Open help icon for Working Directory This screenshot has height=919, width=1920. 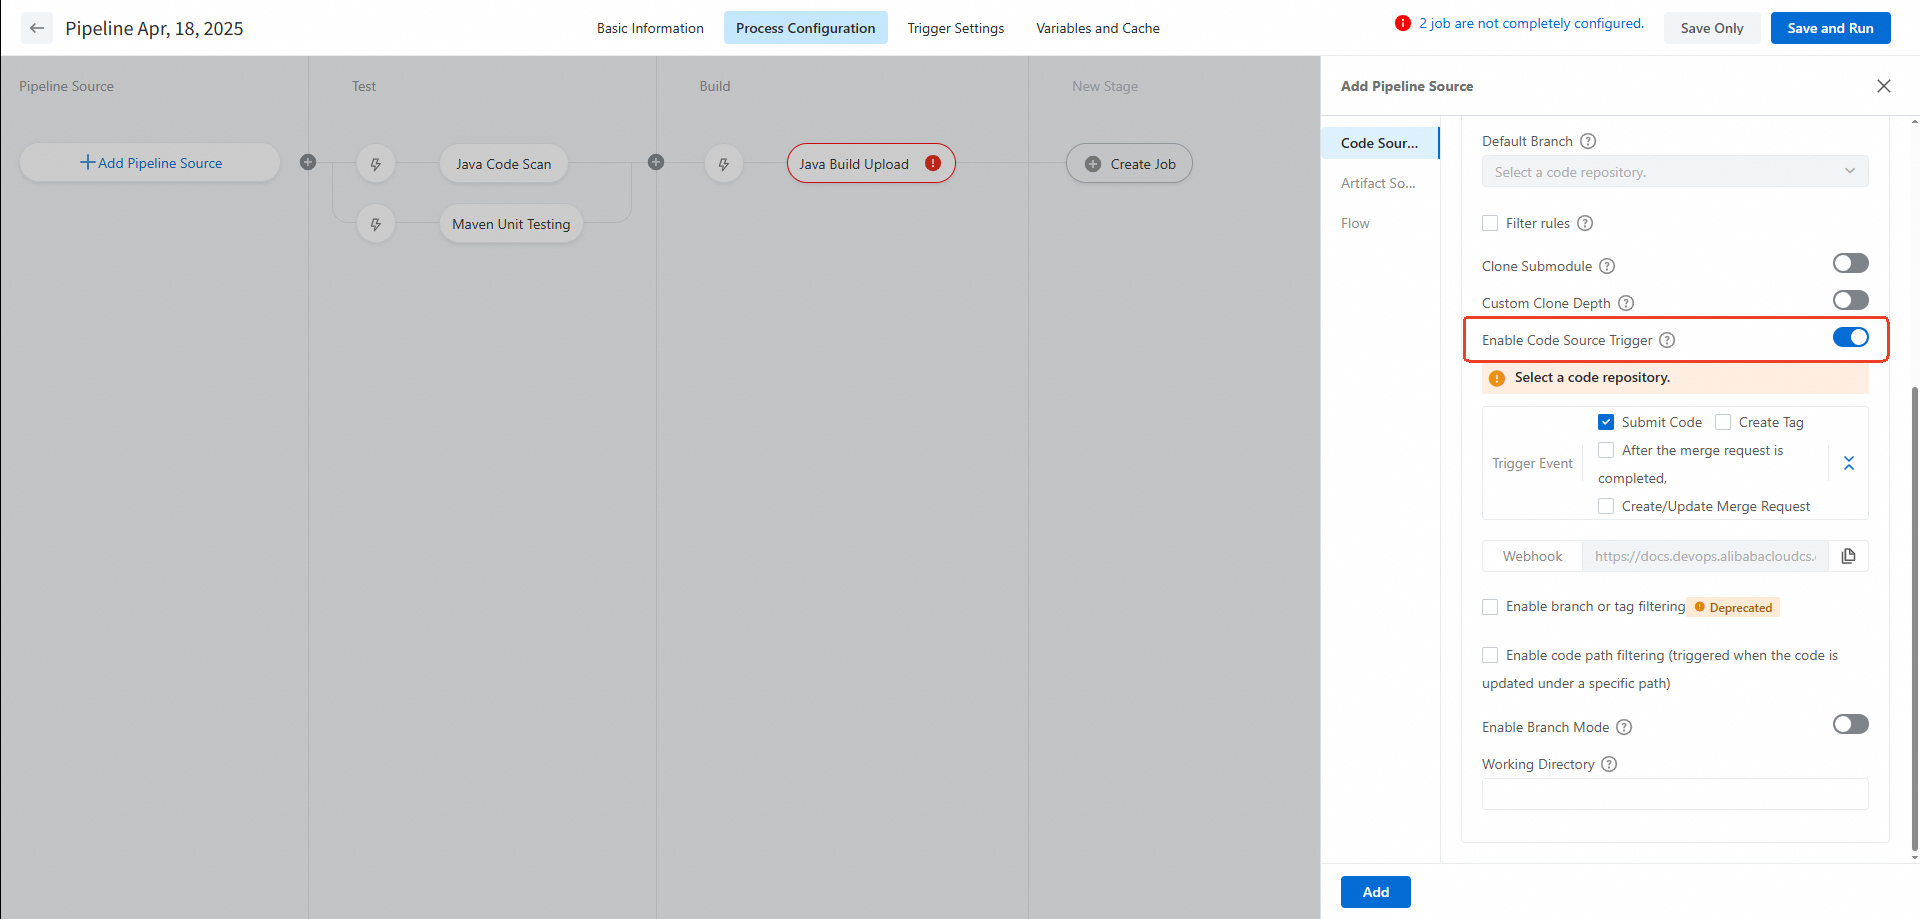(x=1609, y=764)
